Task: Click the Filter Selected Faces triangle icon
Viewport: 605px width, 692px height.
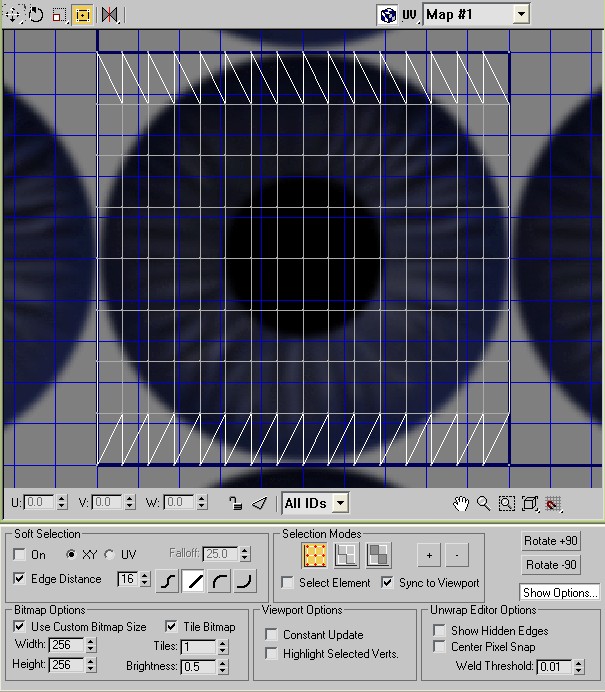Action: [x=259, y=503]
